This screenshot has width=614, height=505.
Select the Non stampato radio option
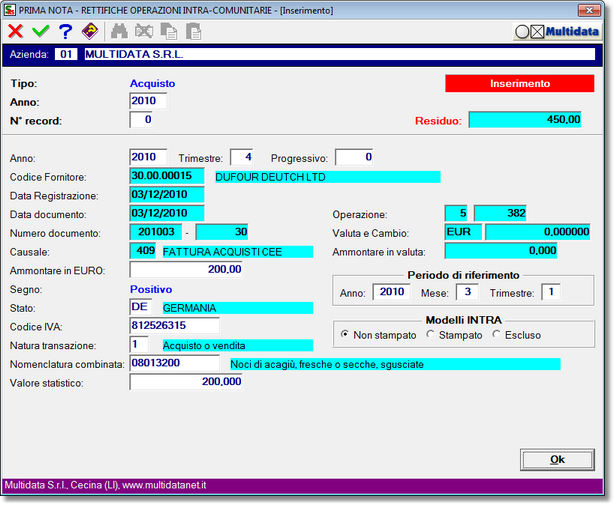pyautogui.click(x=346, y=334)
